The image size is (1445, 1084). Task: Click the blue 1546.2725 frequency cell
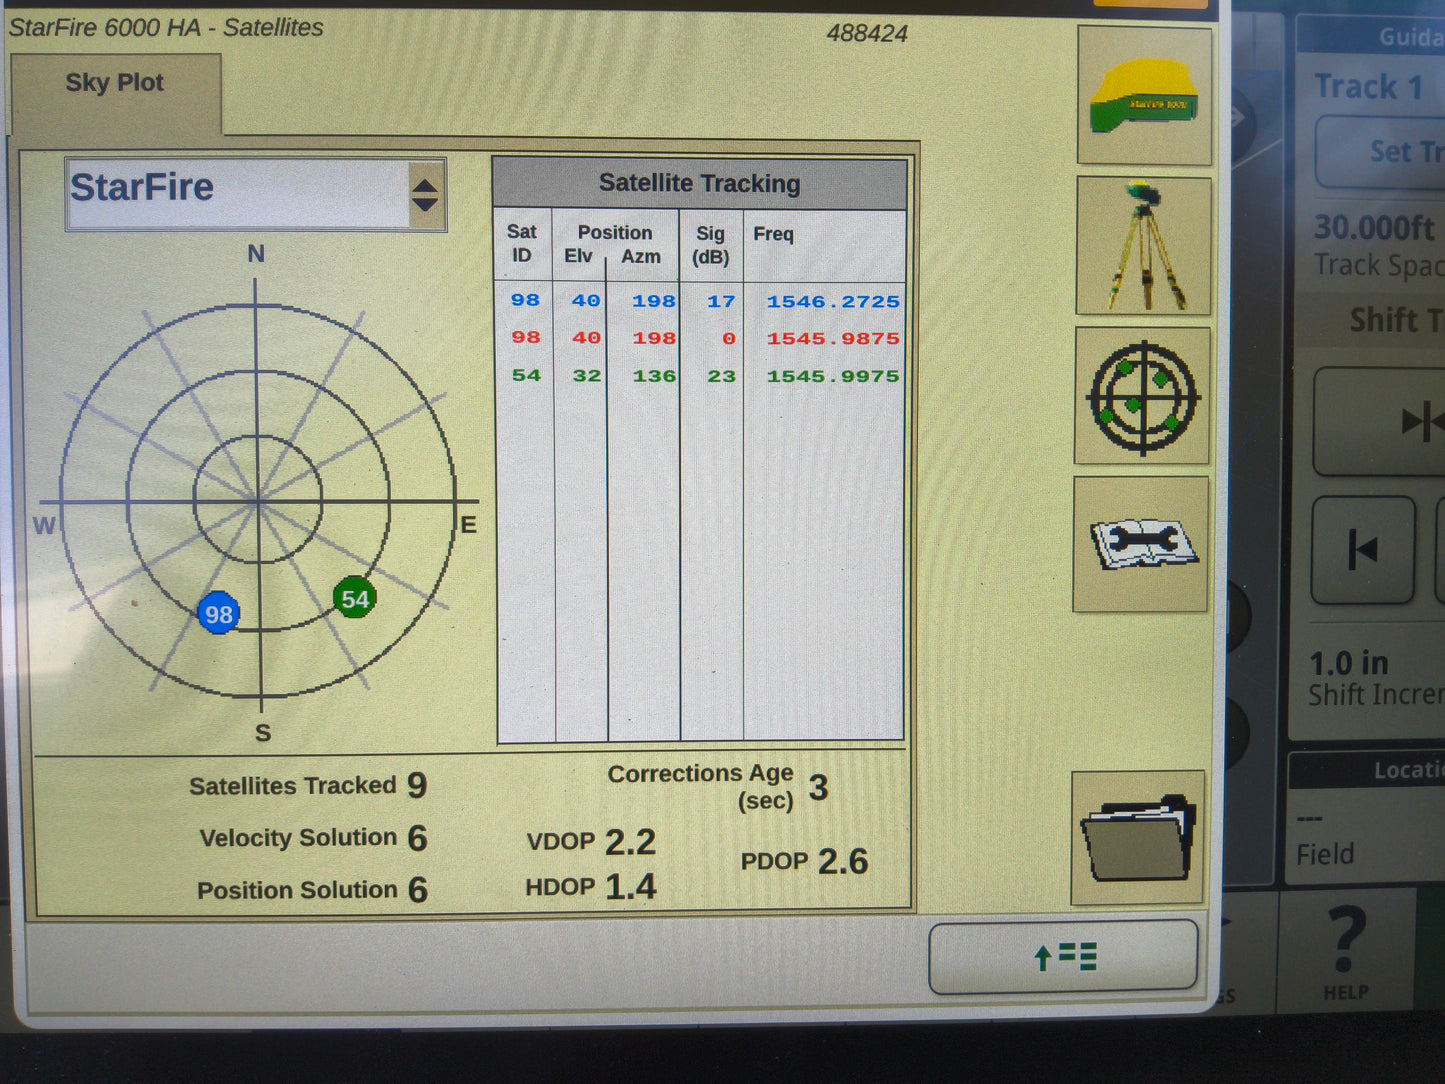pos(833,301)
